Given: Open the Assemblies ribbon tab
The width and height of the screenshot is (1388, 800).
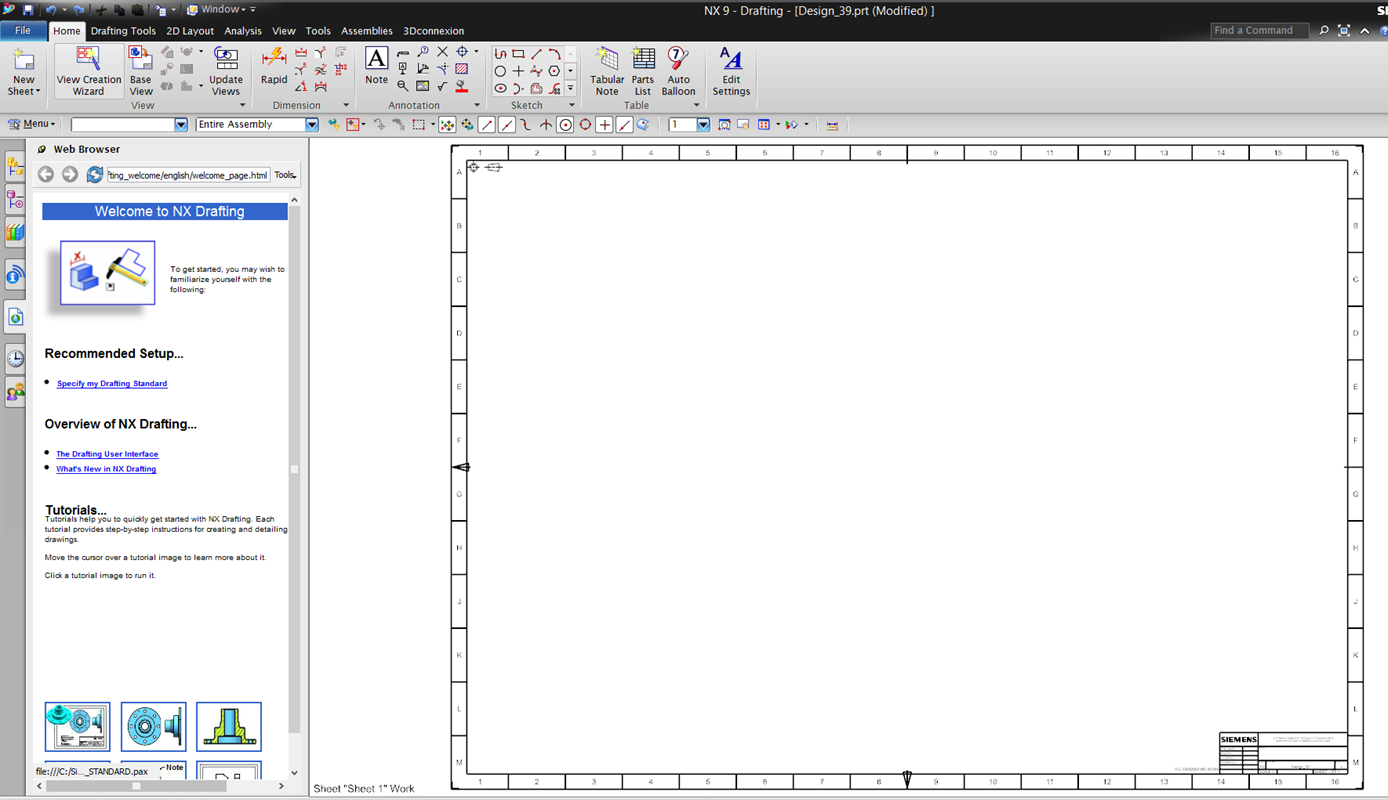Looking at the screenshot, I should tap(367, 31).
